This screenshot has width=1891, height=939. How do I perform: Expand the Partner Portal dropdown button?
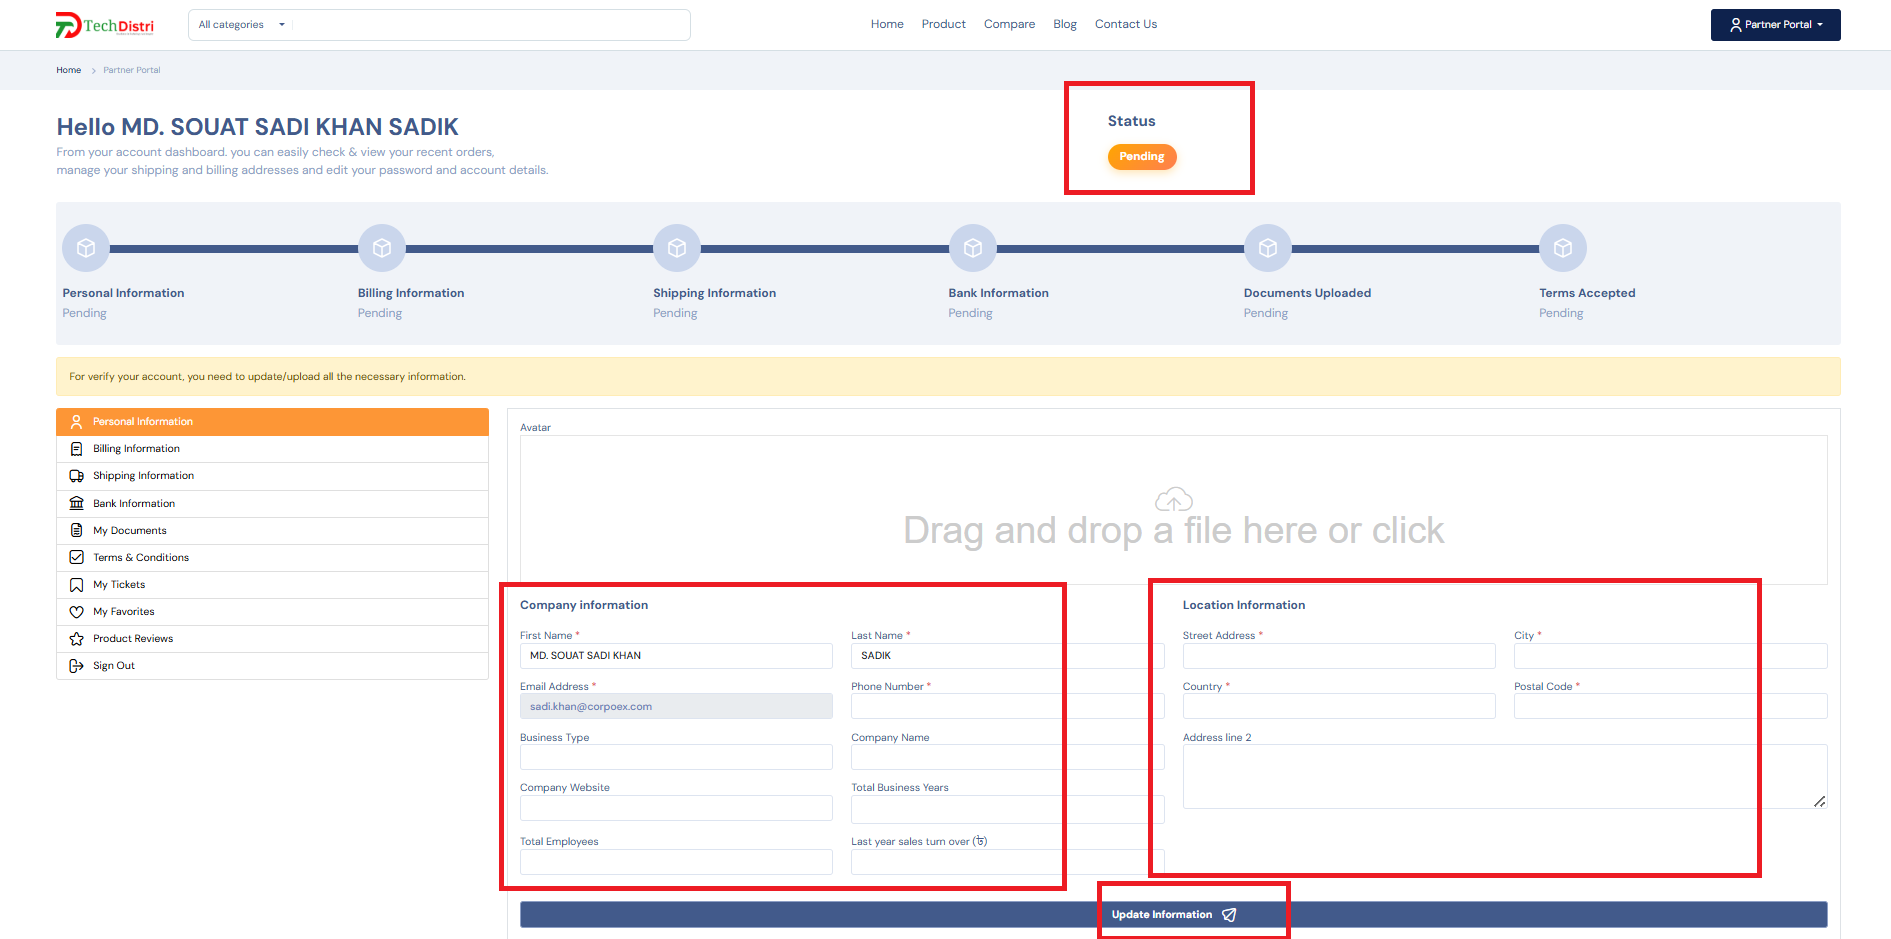1775,25
